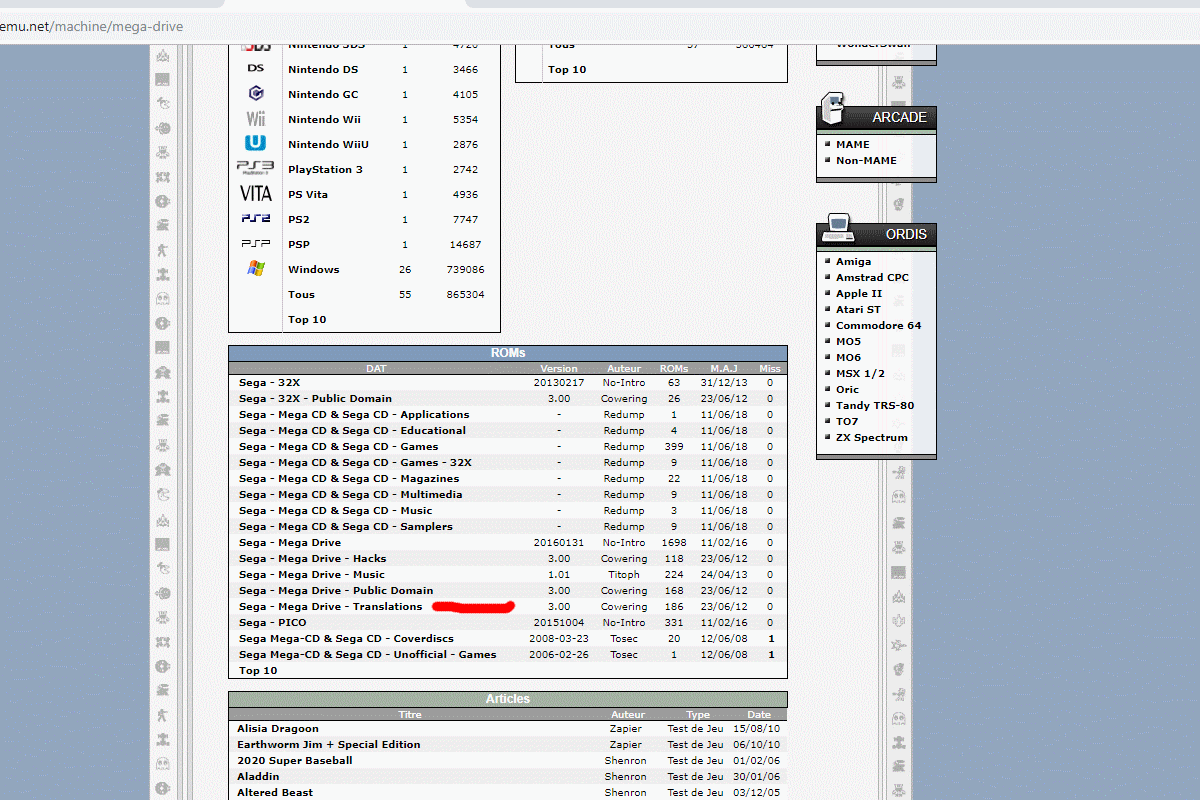Select the M.A.J column header
Viewport: 1200px width, 800px height.
[723, 369]
